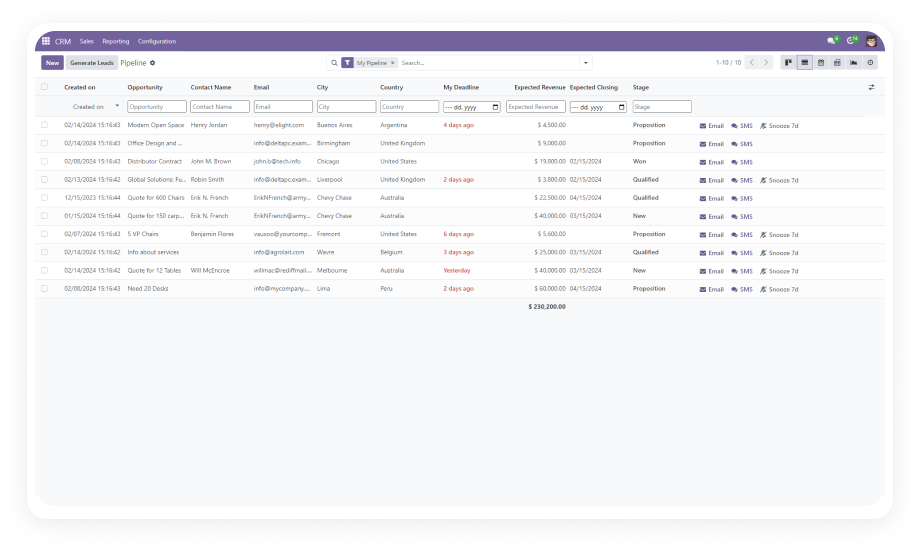Snooze 7d the Global Solutions opportunity

(x=779, y=180)
